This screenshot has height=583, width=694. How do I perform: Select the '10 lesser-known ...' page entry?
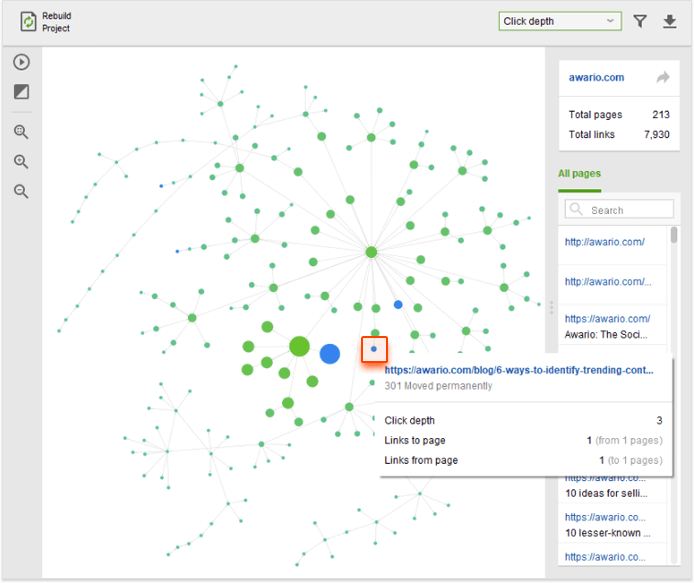click(x=613, y=525)
